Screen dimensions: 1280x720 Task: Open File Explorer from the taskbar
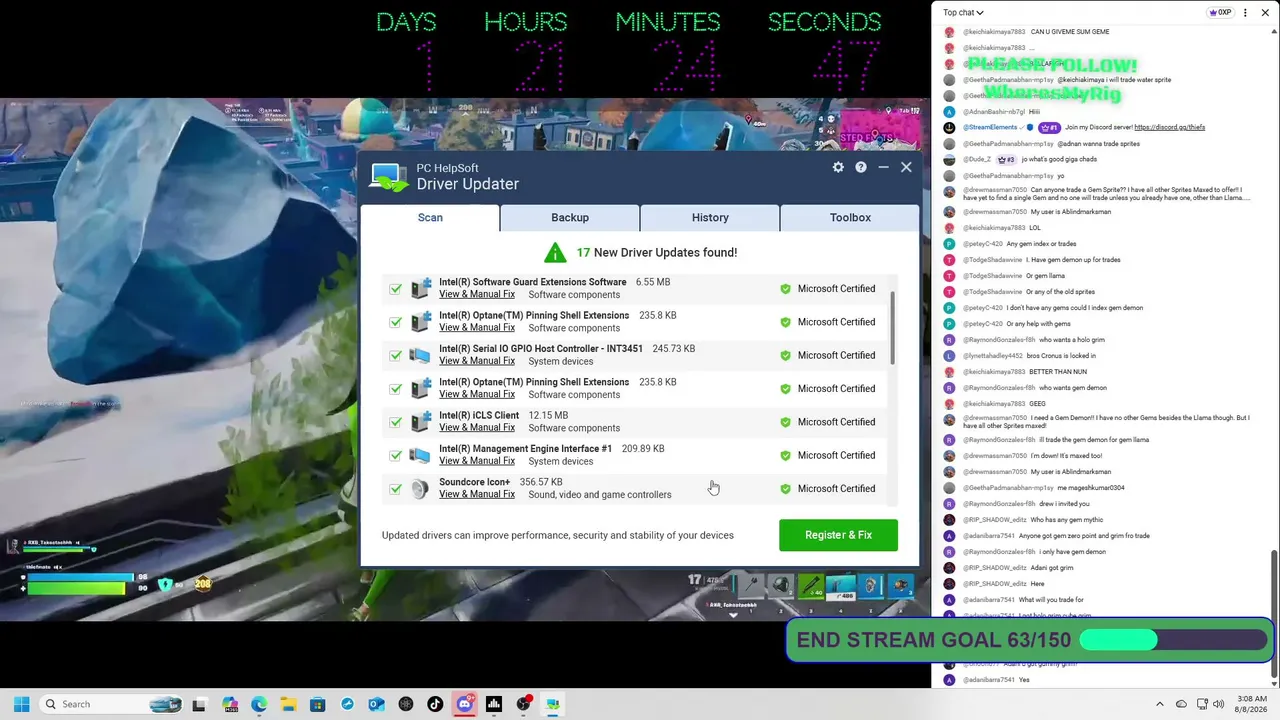[288, 704]
